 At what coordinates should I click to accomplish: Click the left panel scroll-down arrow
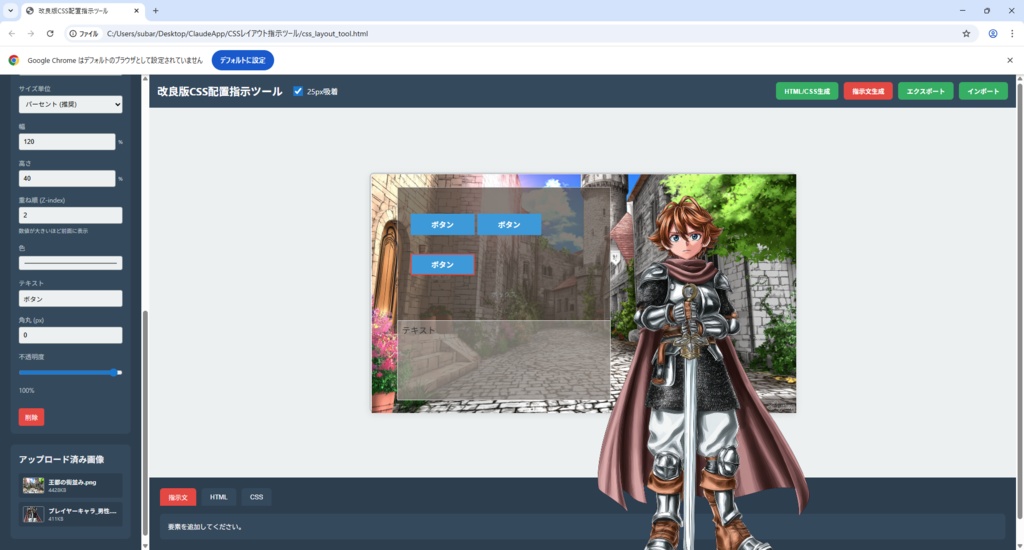145,545
